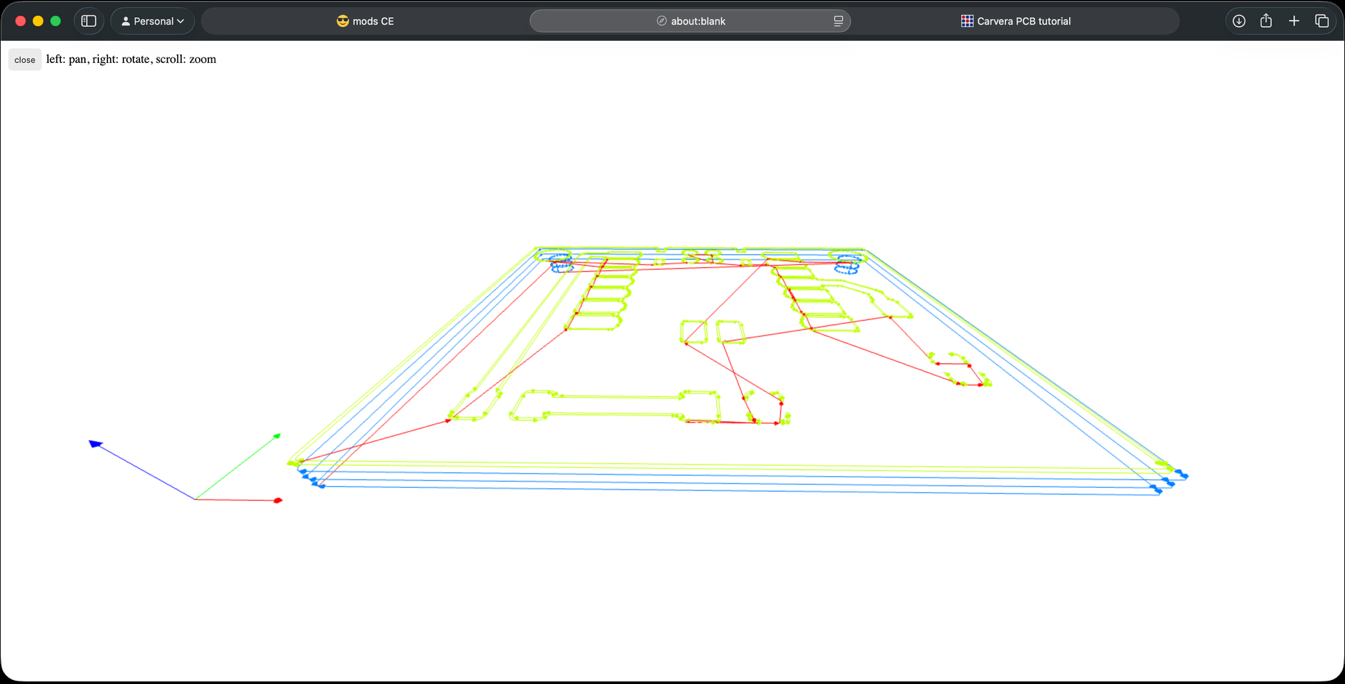Show Safari downloads

(1239, 21)
